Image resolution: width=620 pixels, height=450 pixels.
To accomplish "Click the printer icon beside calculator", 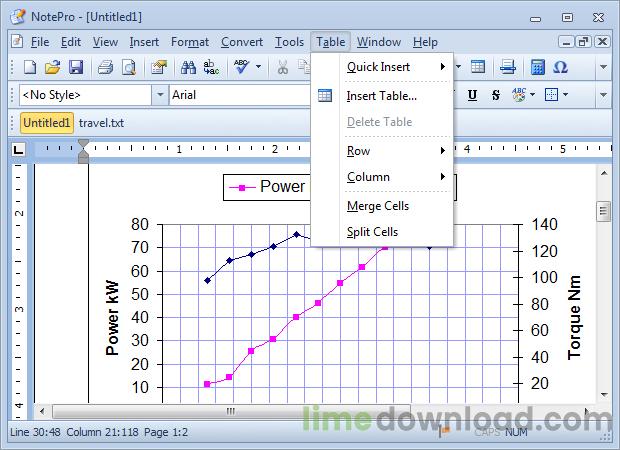I will (508, 67).
